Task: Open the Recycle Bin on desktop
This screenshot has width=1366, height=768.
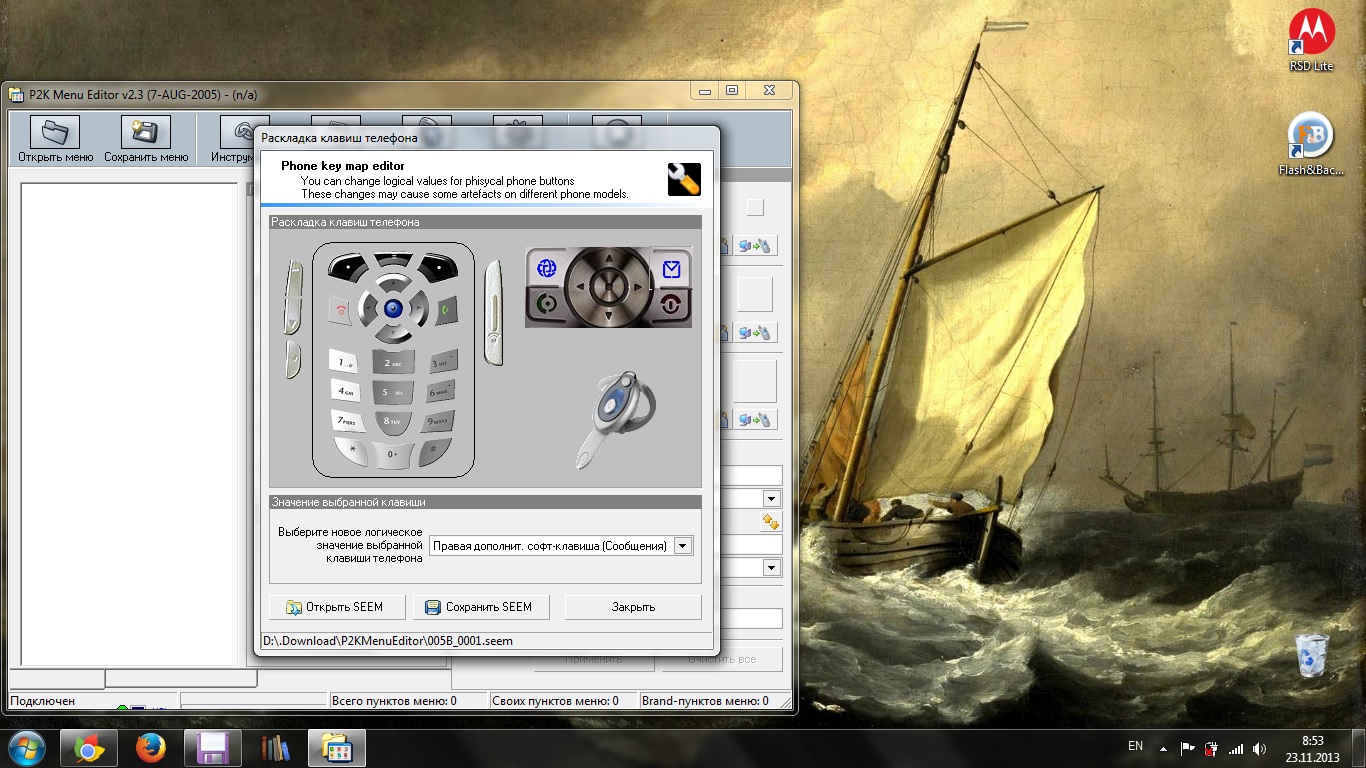Action: [x=1312, y=655]
